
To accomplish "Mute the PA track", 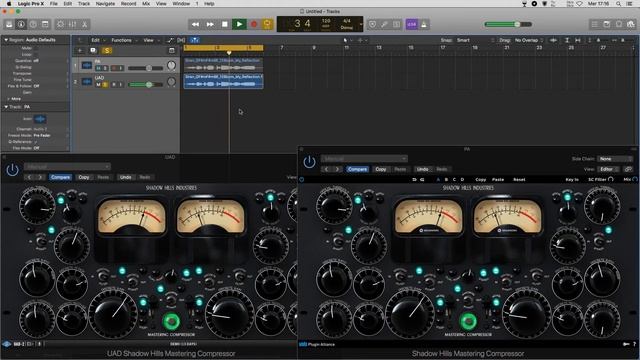I will pos(98,68).
